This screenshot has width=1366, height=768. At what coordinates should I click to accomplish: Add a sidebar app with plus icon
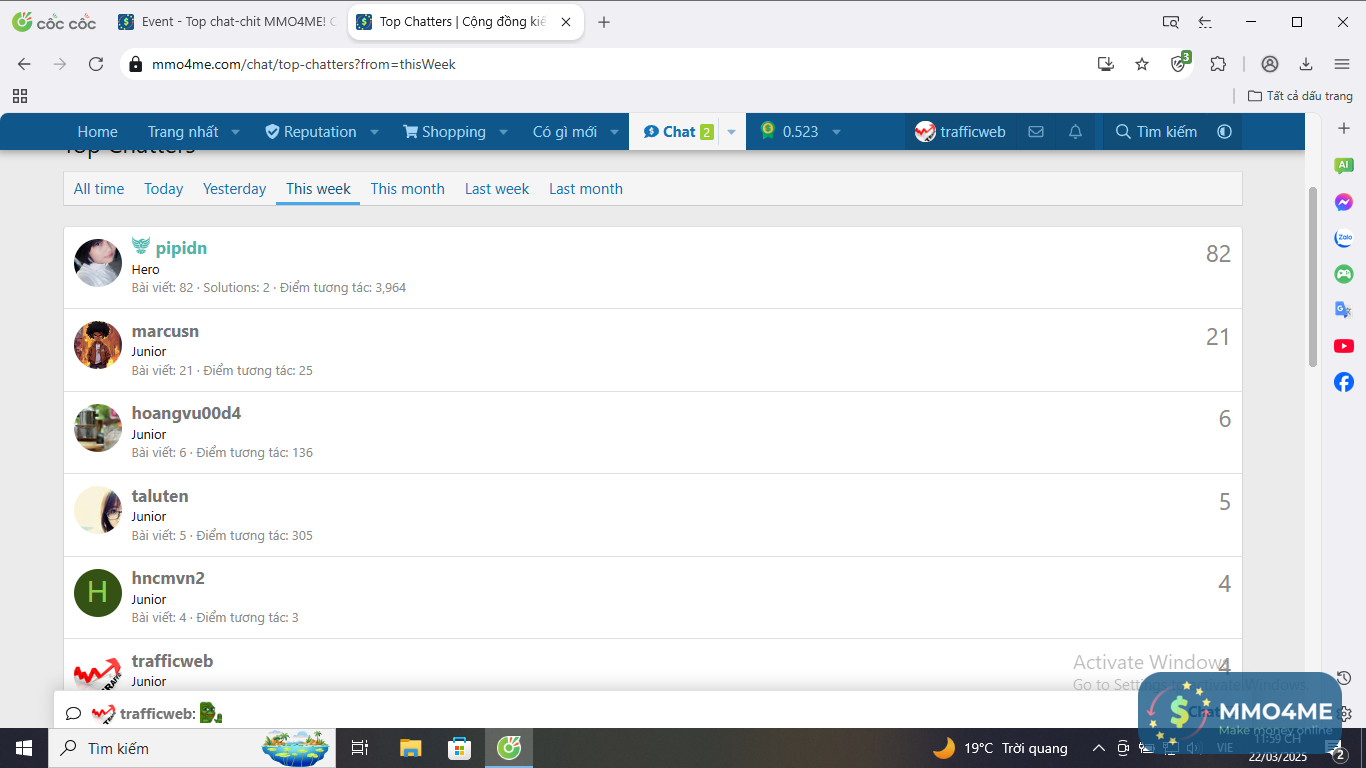1344,129
